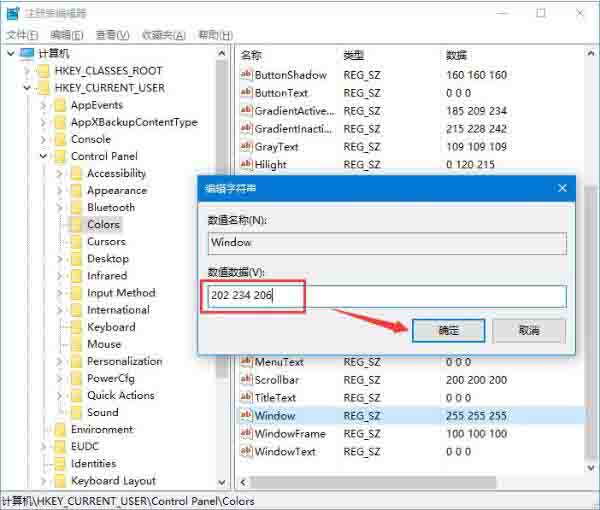Viewport: 600px width, 510px height.
Task: Click the WindowFrame string value icon
Action: pyautogui.click(x=246, y=434)
